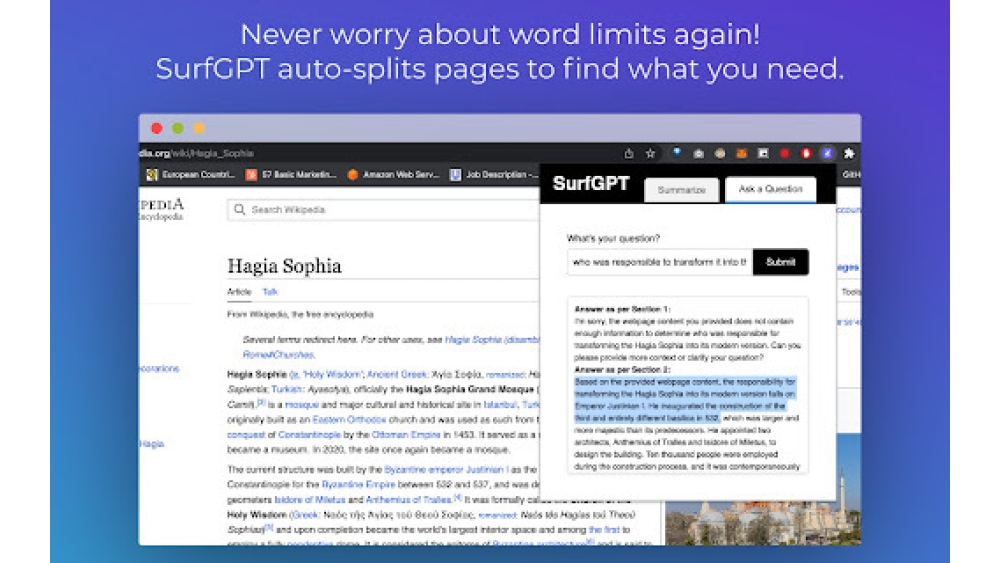Focus the Search Wikipedia field
This screenshot has height=563, width=1000.
pyautogui.click(x=383, y=210)
